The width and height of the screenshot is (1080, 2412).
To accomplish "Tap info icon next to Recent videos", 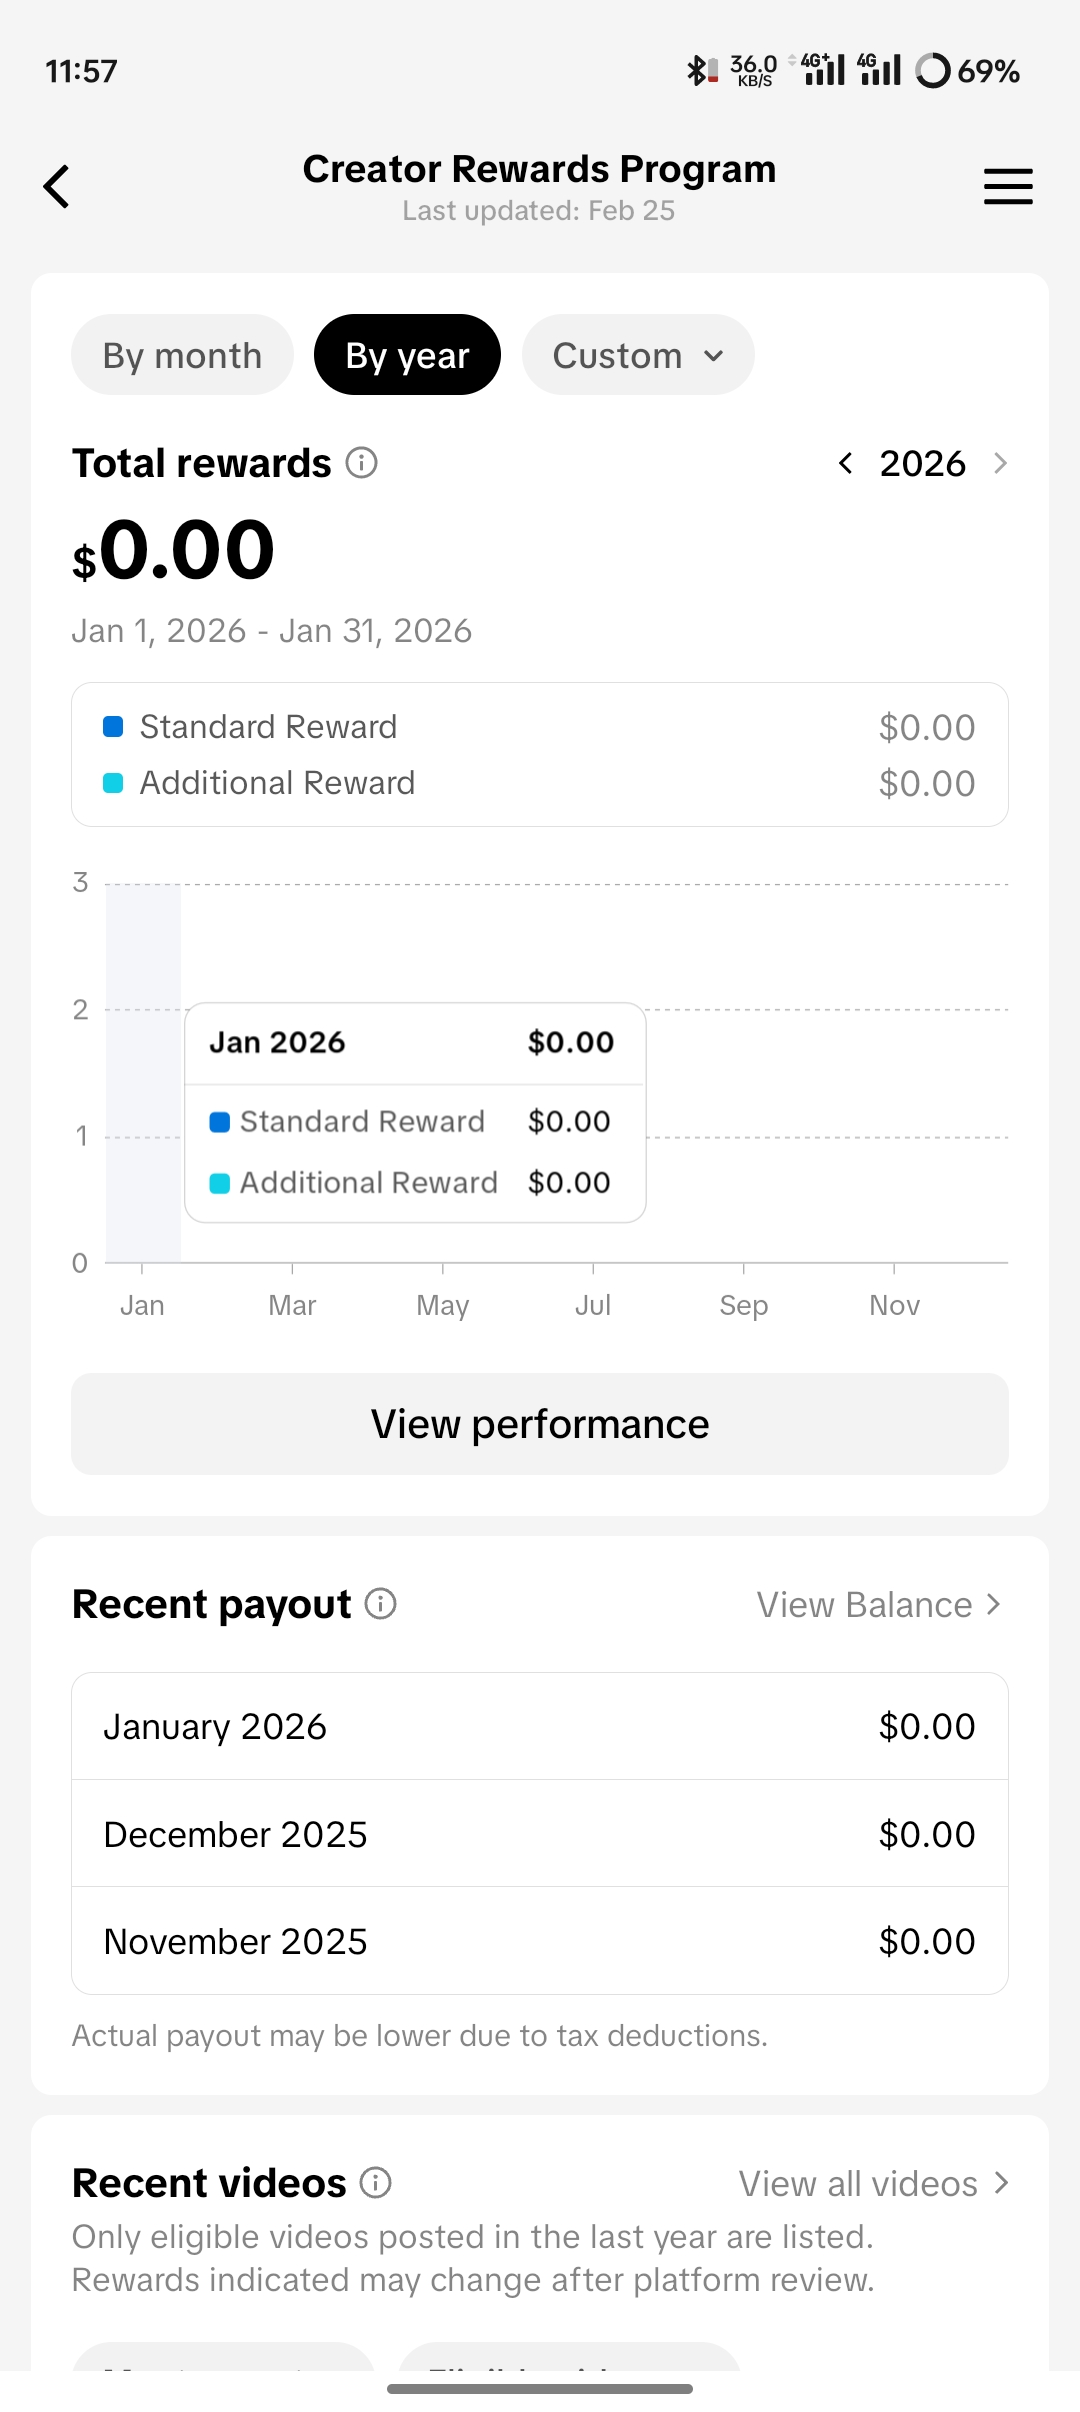I will [x=376, y=2183].
